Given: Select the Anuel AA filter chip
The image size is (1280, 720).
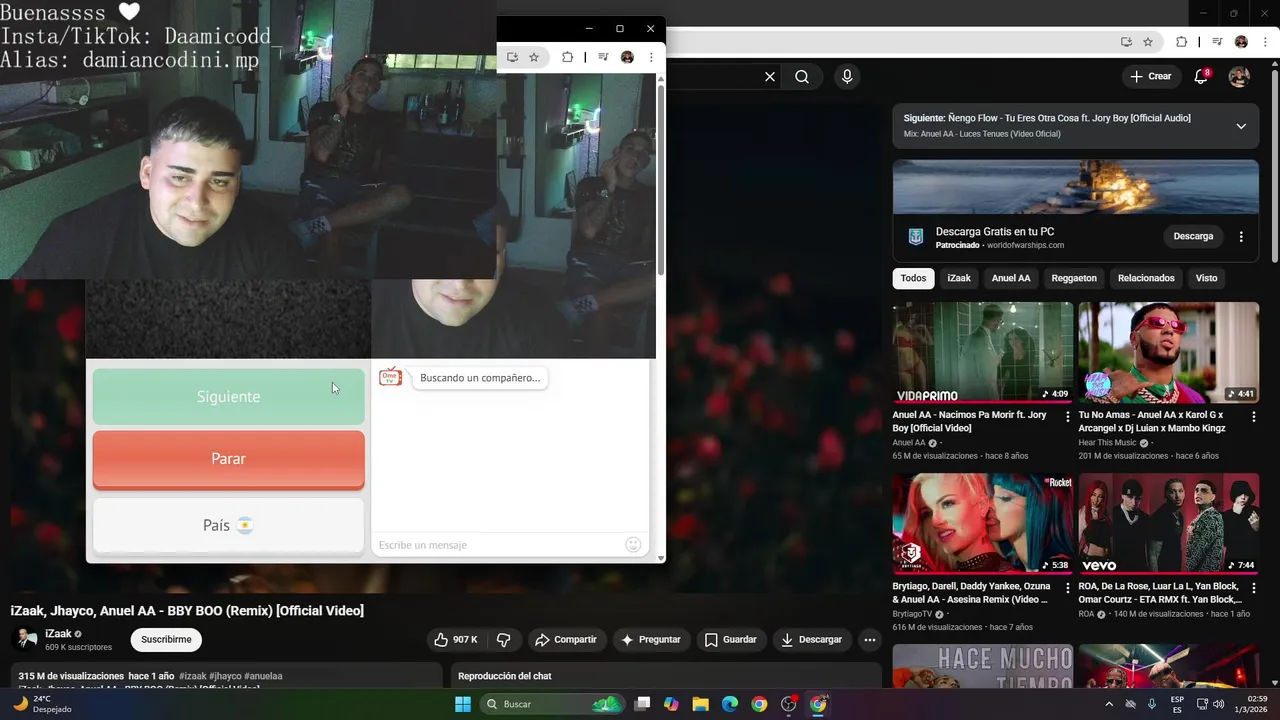Looking at the screenshot, I should [x=1011, y=278].
